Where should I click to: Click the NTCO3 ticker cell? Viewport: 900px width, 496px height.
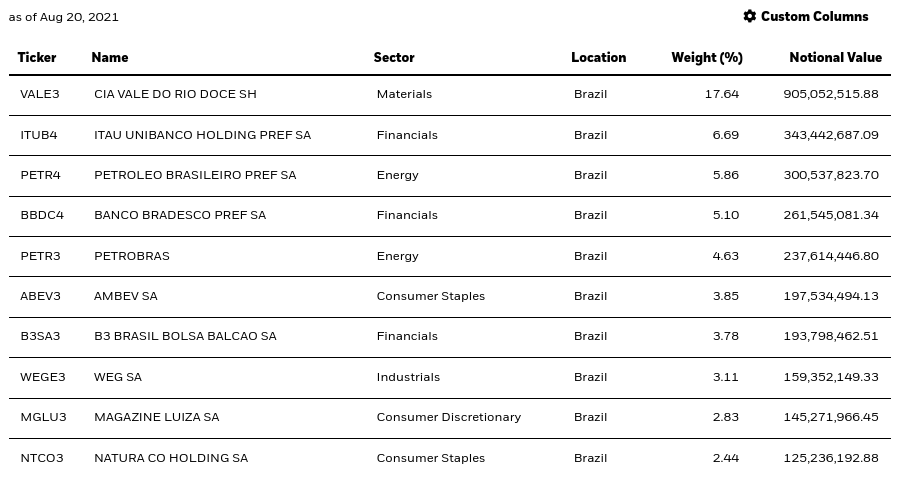42,458
